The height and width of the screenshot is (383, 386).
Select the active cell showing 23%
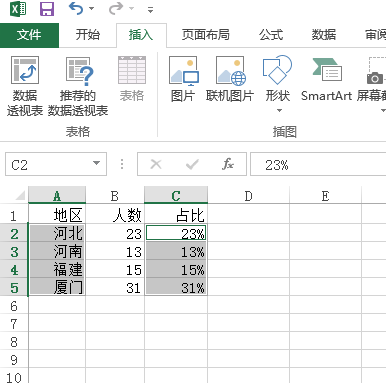click(x=176, y=233)
